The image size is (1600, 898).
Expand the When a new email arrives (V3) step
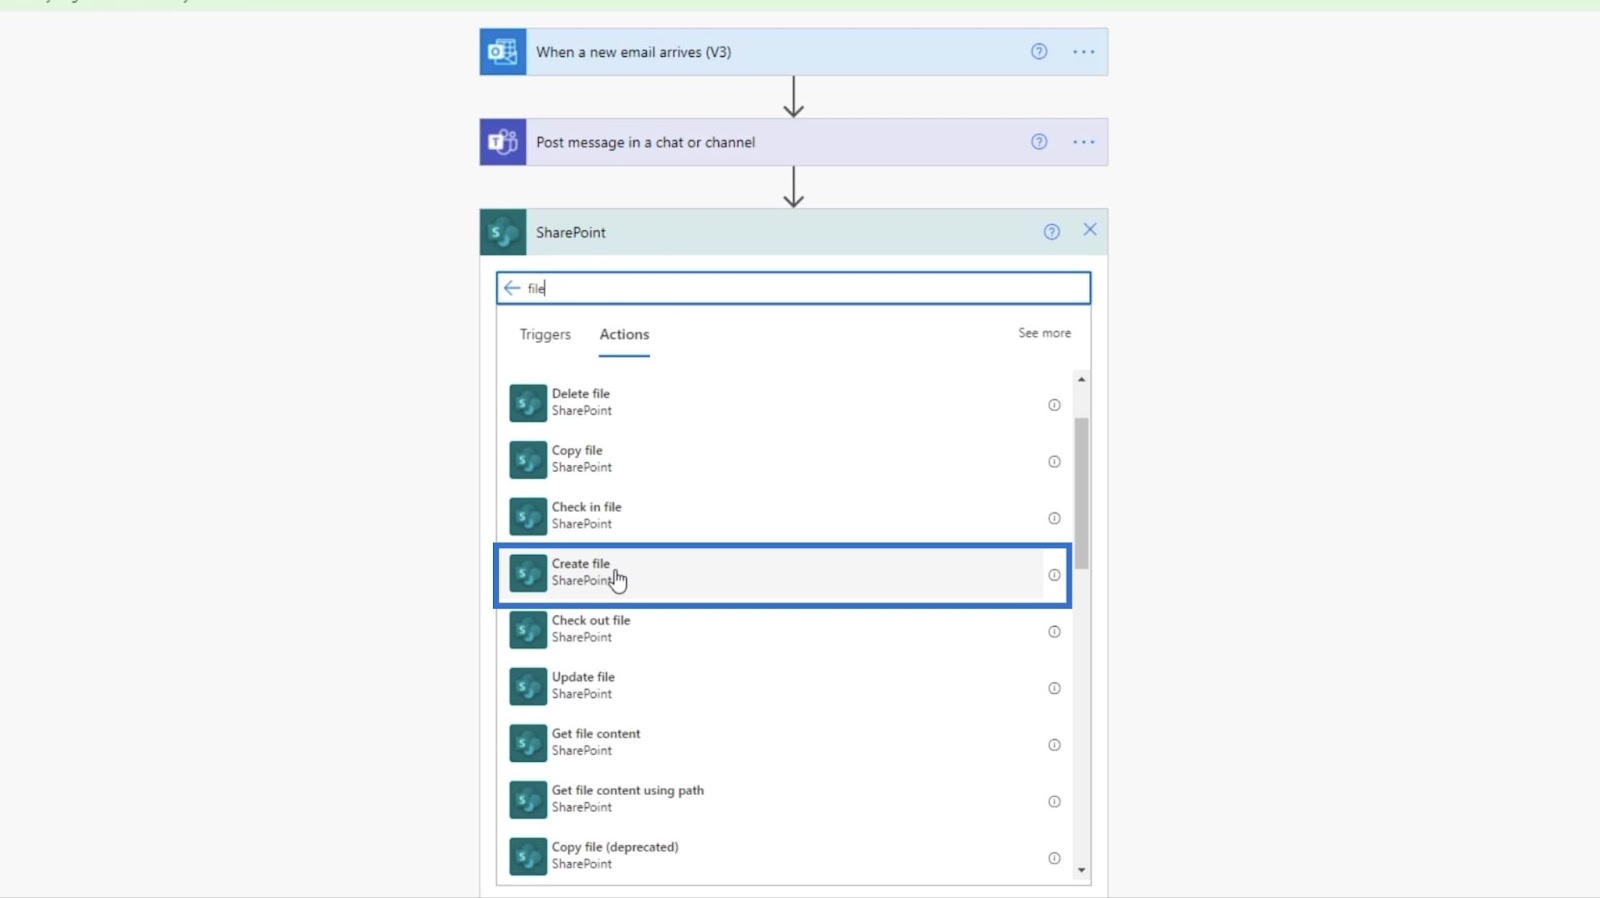pos(793,52)
